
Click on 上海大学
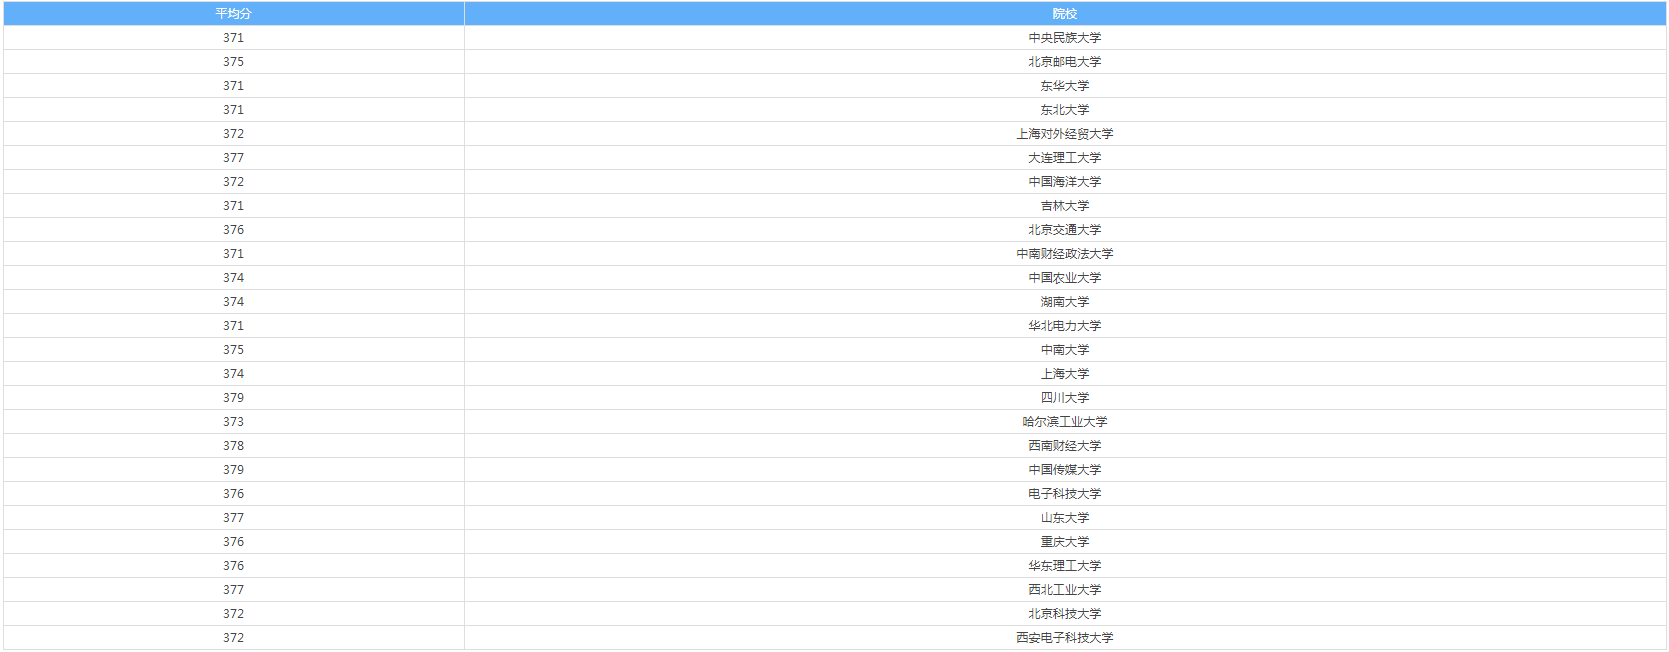pos(1065,374)
